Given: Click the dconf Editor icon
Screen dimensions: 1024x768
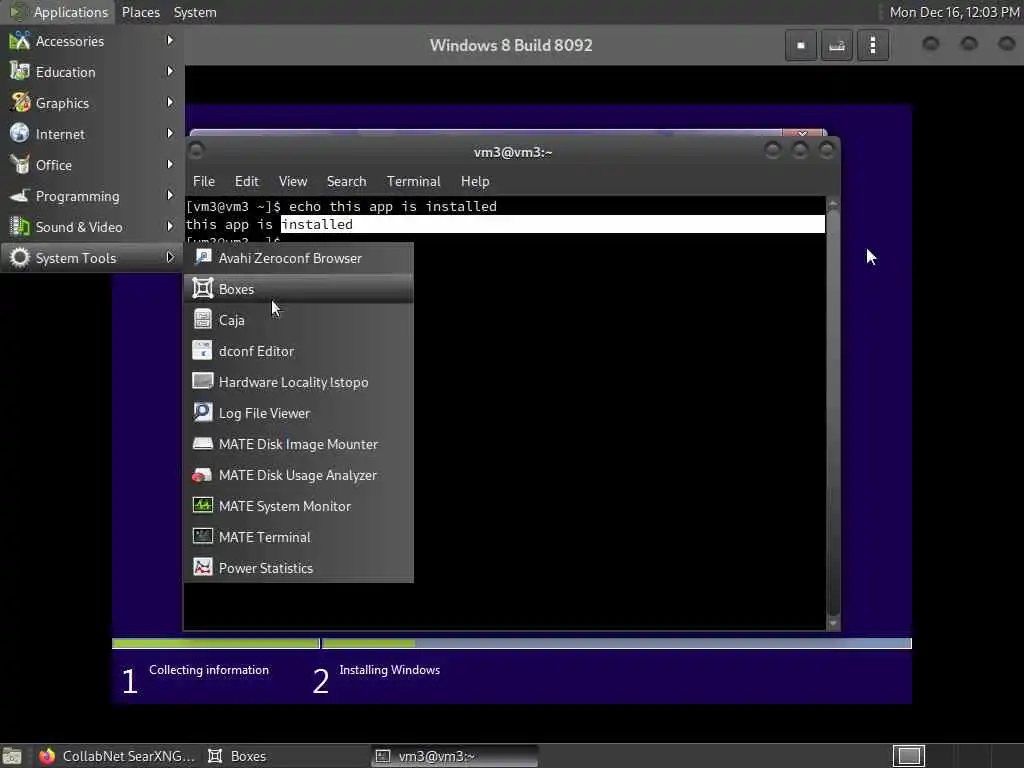Looking at the screenshot, I should (202, 351).
